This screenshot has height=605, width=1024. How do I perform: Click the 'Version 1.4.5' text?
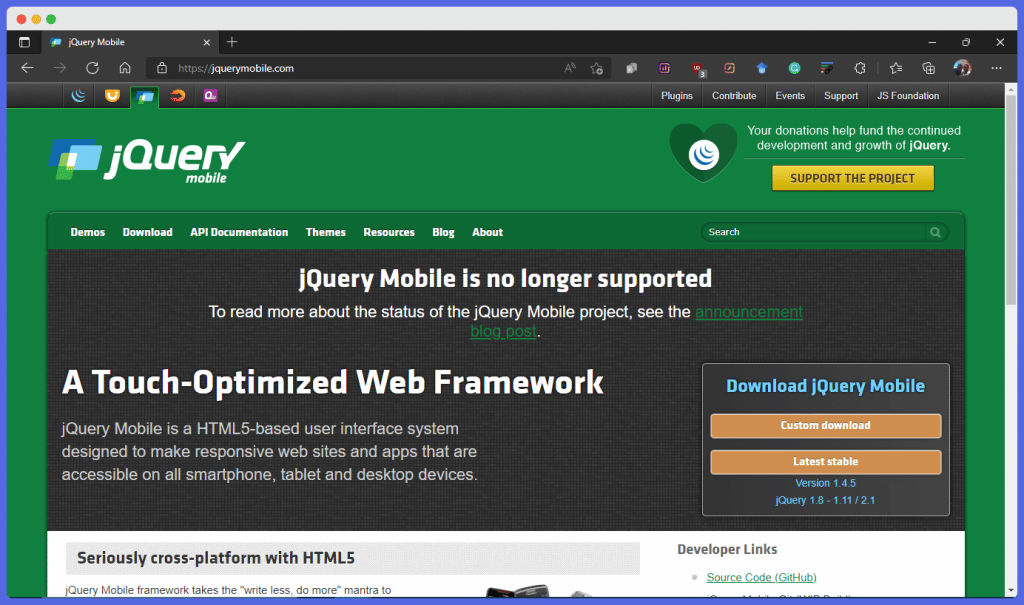point(825,483)
